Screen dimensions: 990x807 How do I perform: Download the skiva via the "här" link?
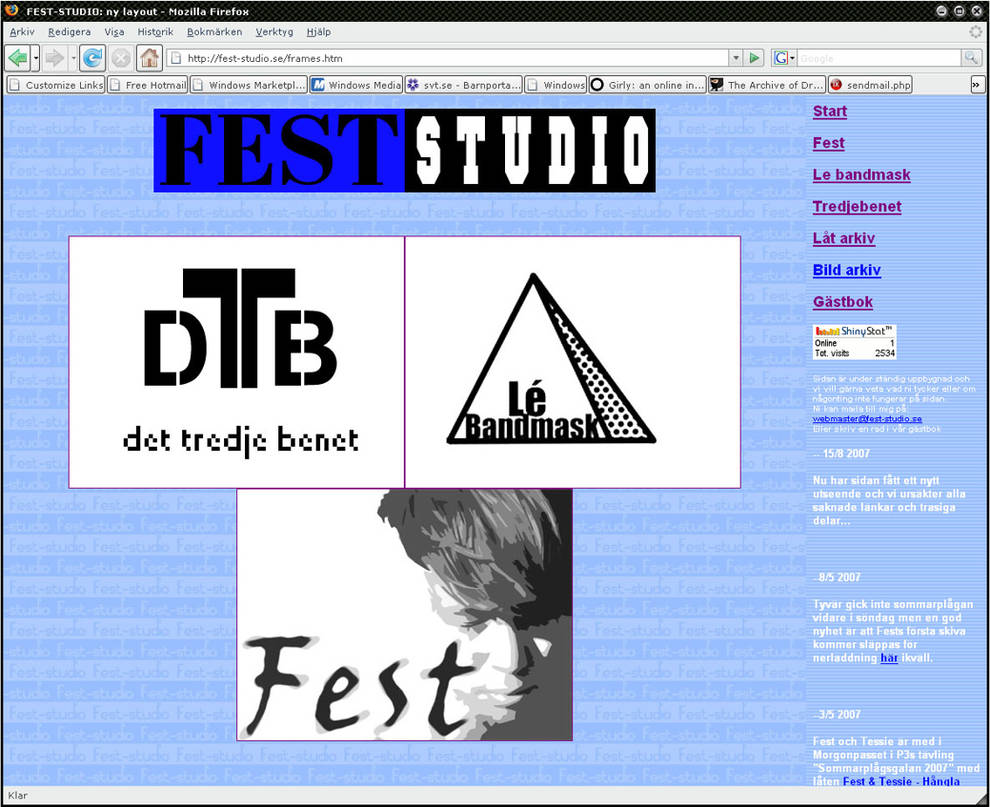(x=889, y=659)
